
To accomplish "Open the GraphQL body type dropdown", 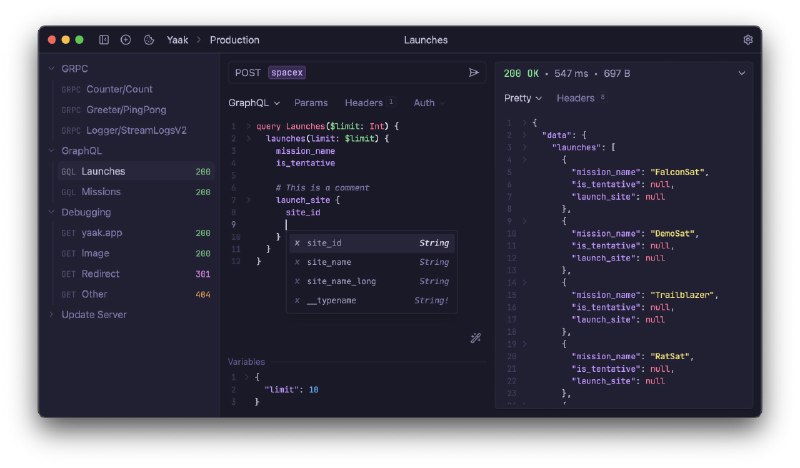I will pyautogui.click(x=254, y=102).
